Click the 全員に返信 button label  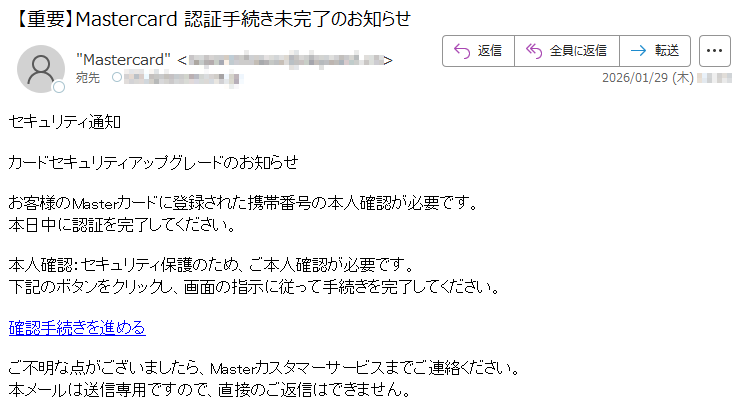pos(578,51)
